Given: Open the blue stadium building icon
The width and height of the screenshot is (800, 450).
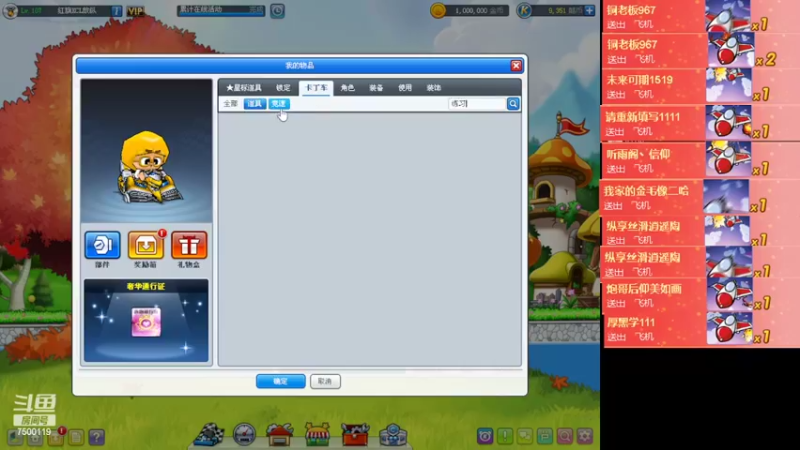Looking at the screenshot, I should 393,435.
